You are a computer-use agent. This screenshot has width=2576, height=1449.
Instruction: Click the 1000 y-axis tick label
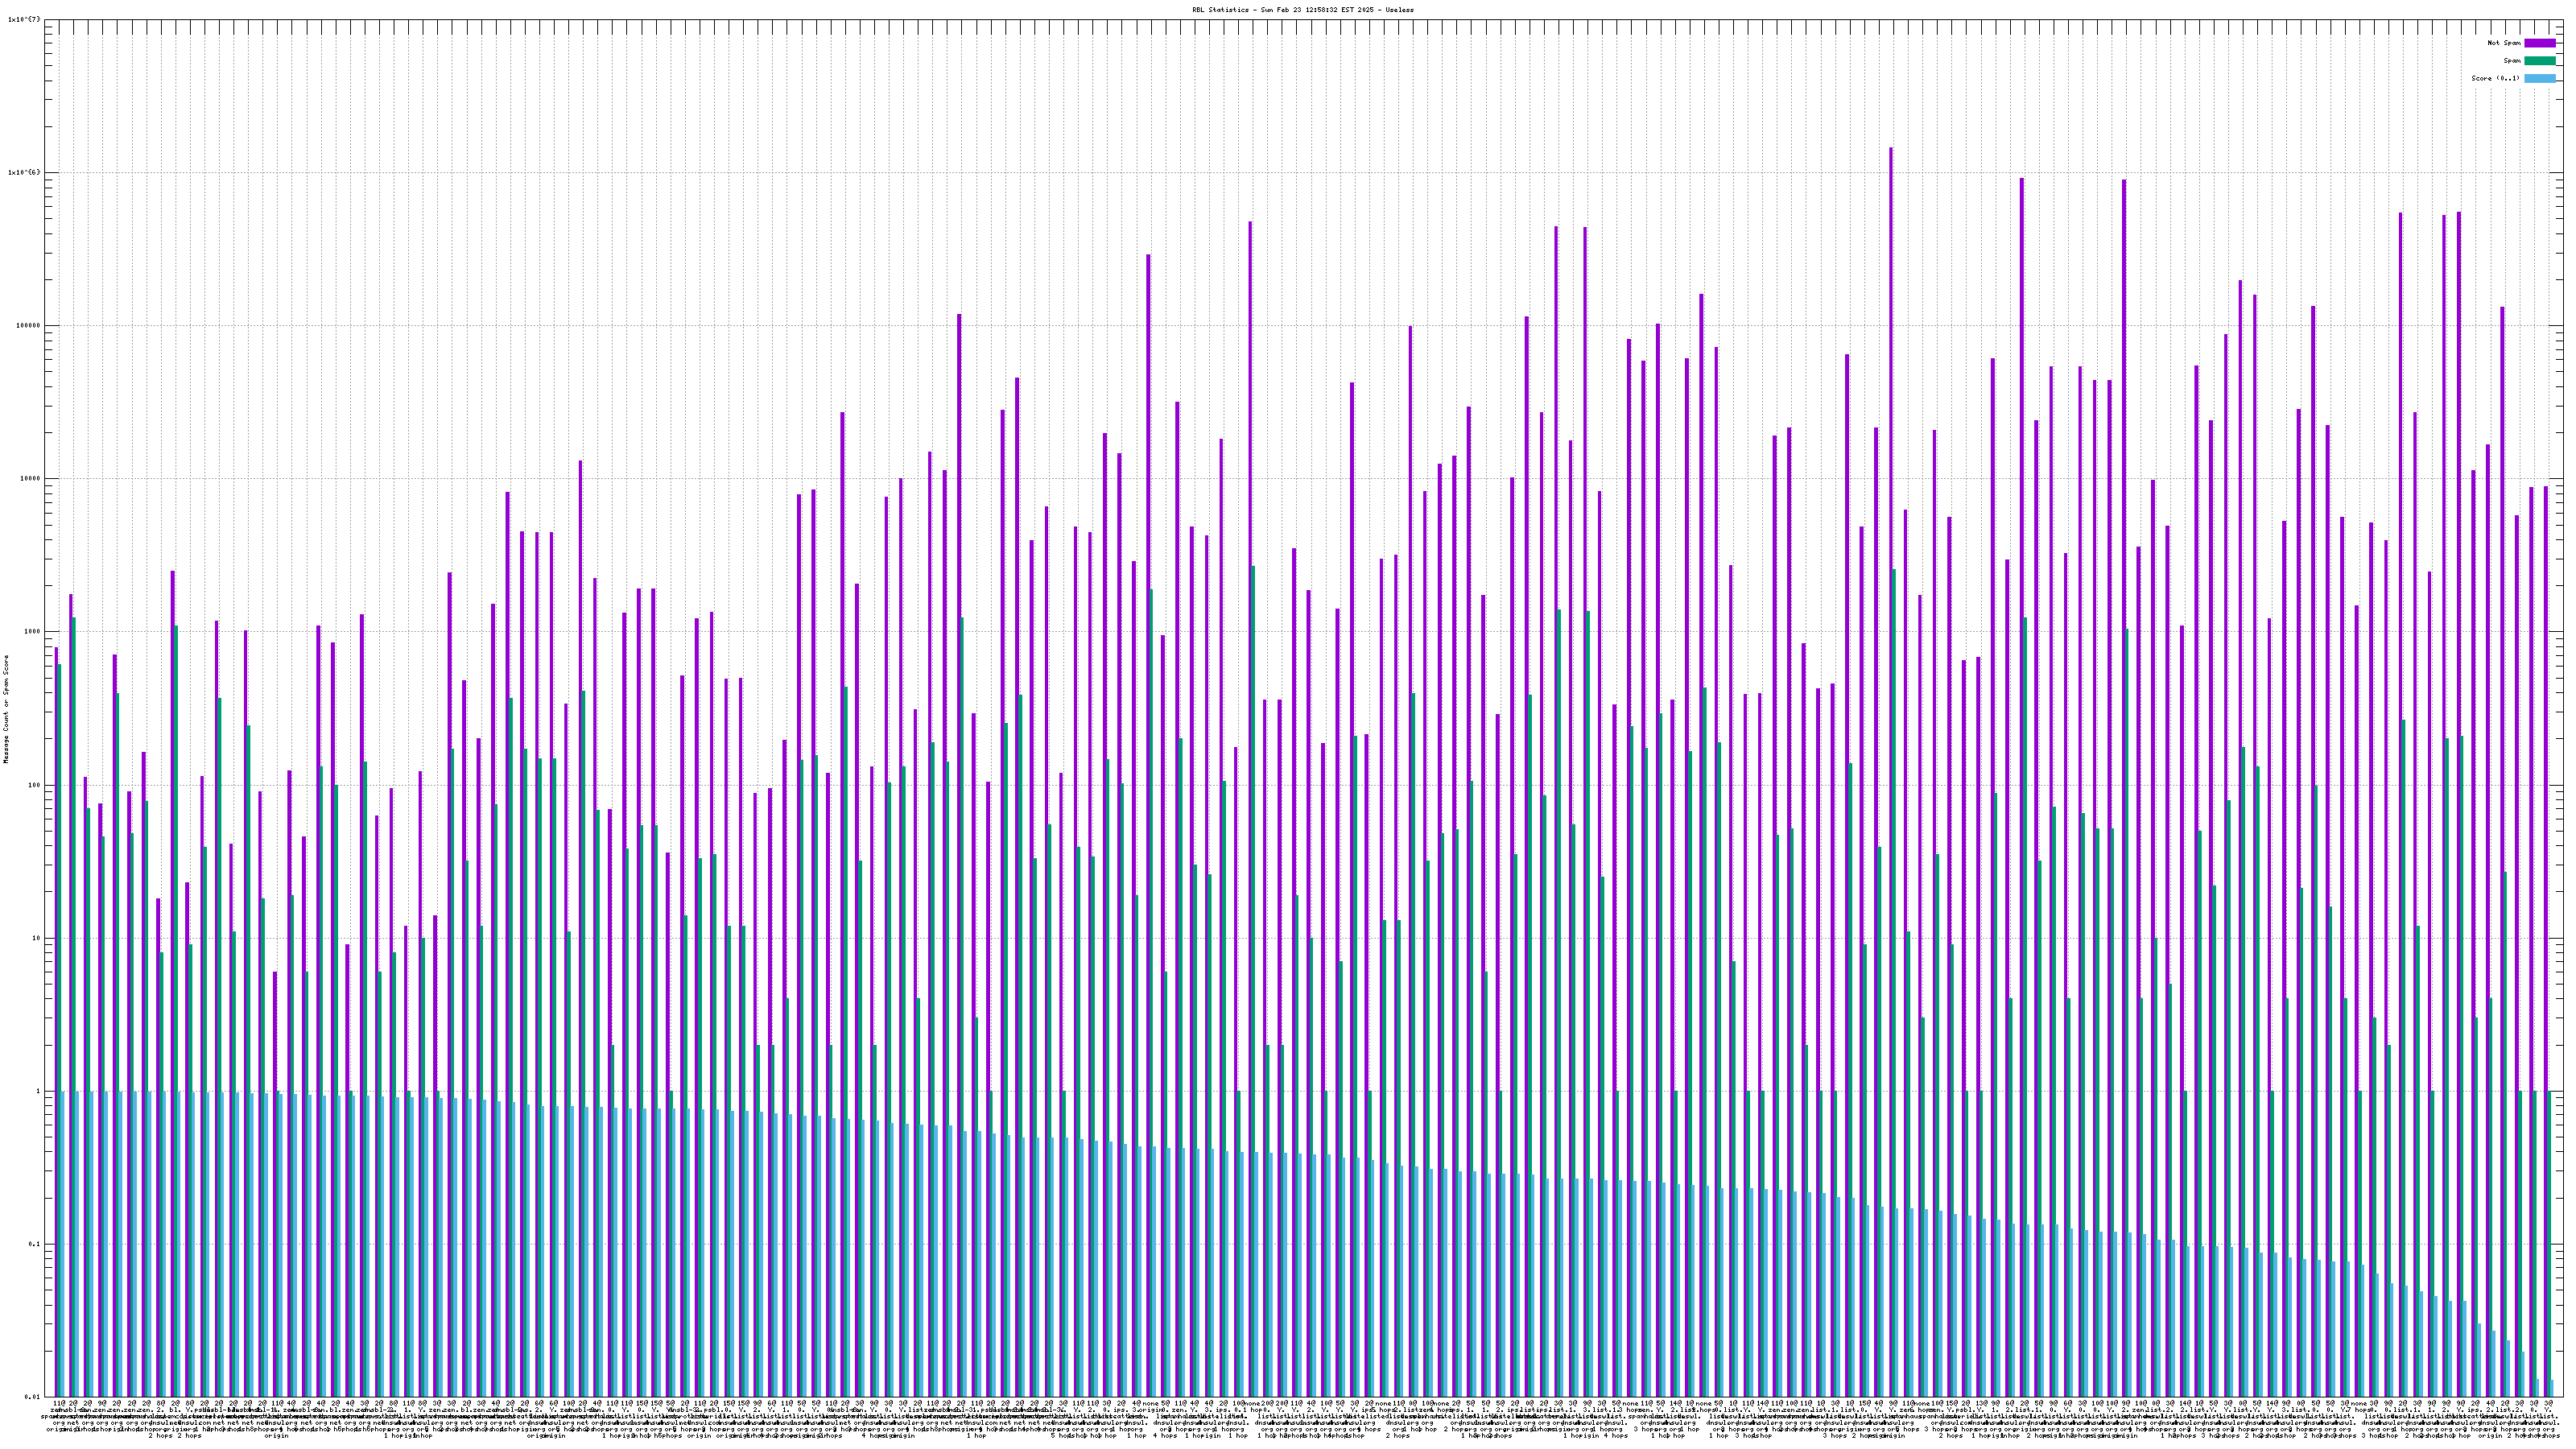pyautogui.click(x=32, y=631)
